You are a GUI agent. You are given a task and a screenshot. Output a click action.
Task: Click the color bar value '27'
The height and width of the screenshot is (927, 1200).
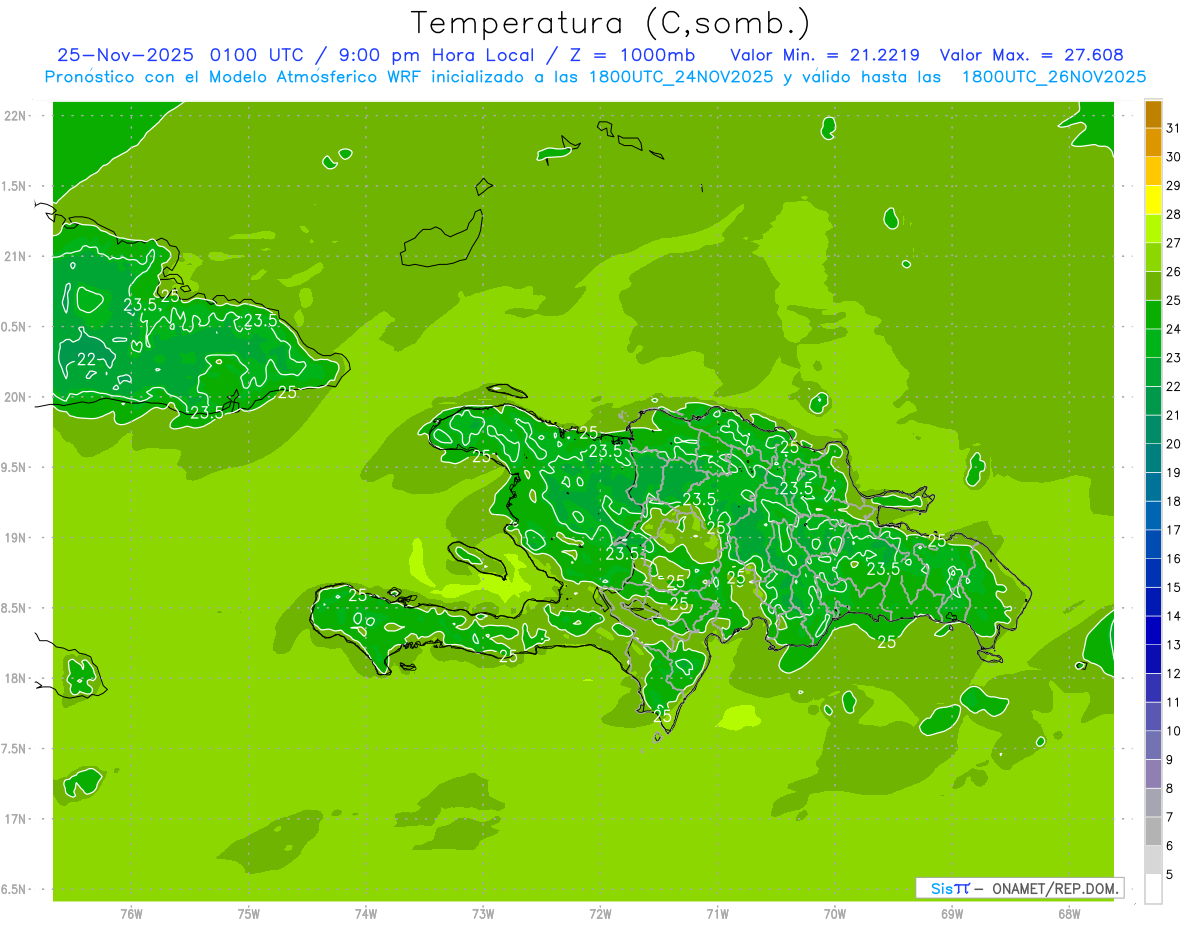pos(1174,243)
